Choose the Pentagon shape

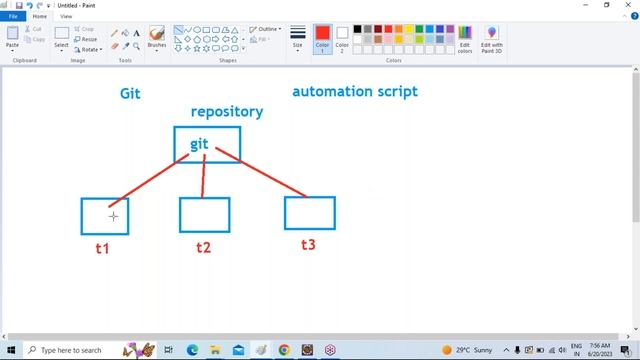[x=197, y=39]
